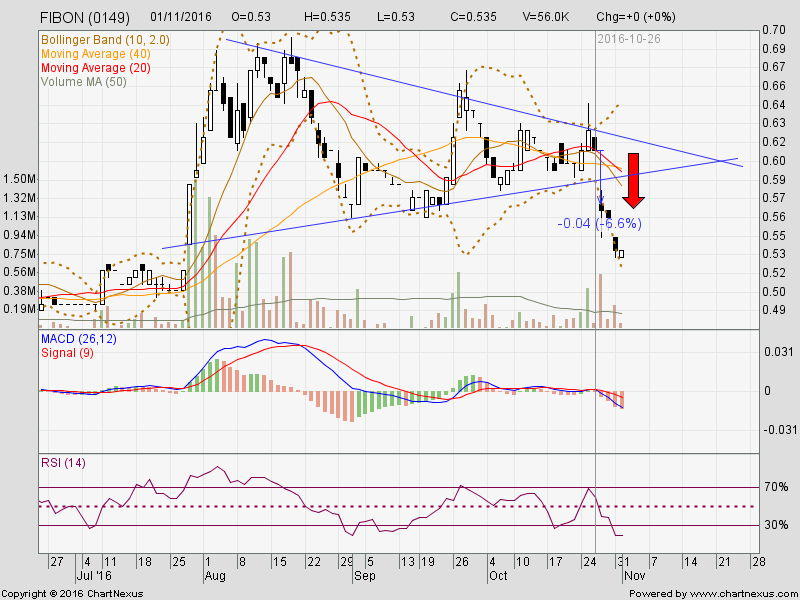800x600 pixels.
Task: Select the RSI (14) panel label
Action: pos(64,463)
